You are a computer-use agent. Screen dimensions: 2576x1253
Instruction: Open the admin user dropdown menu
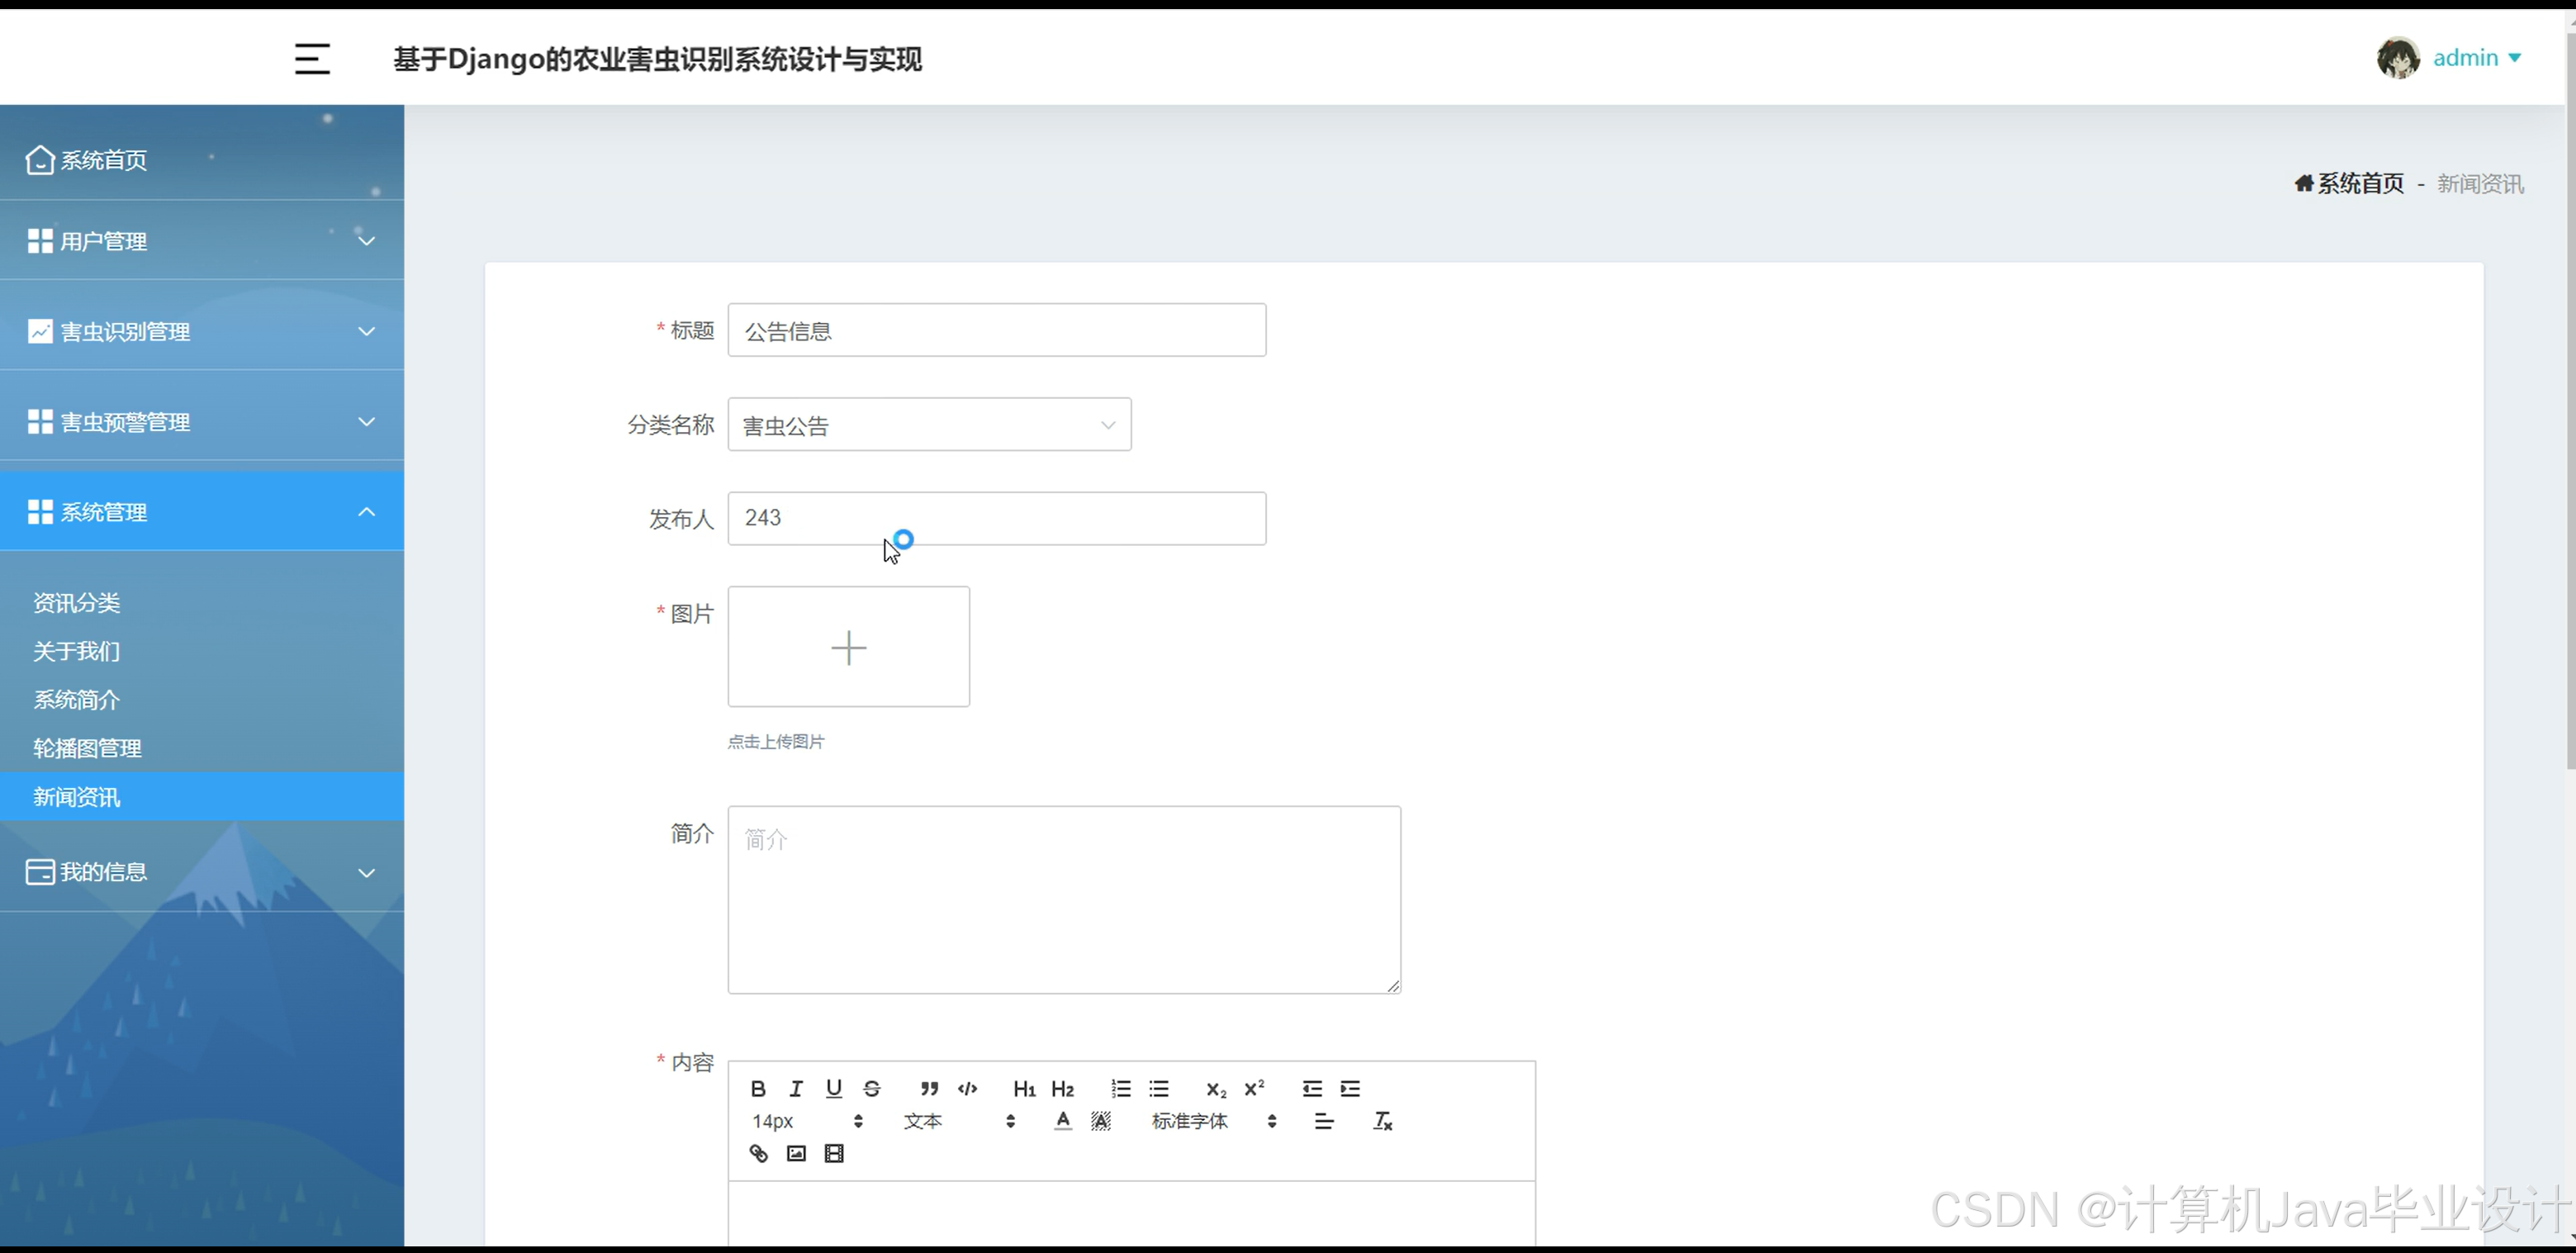coord(2476,58)
